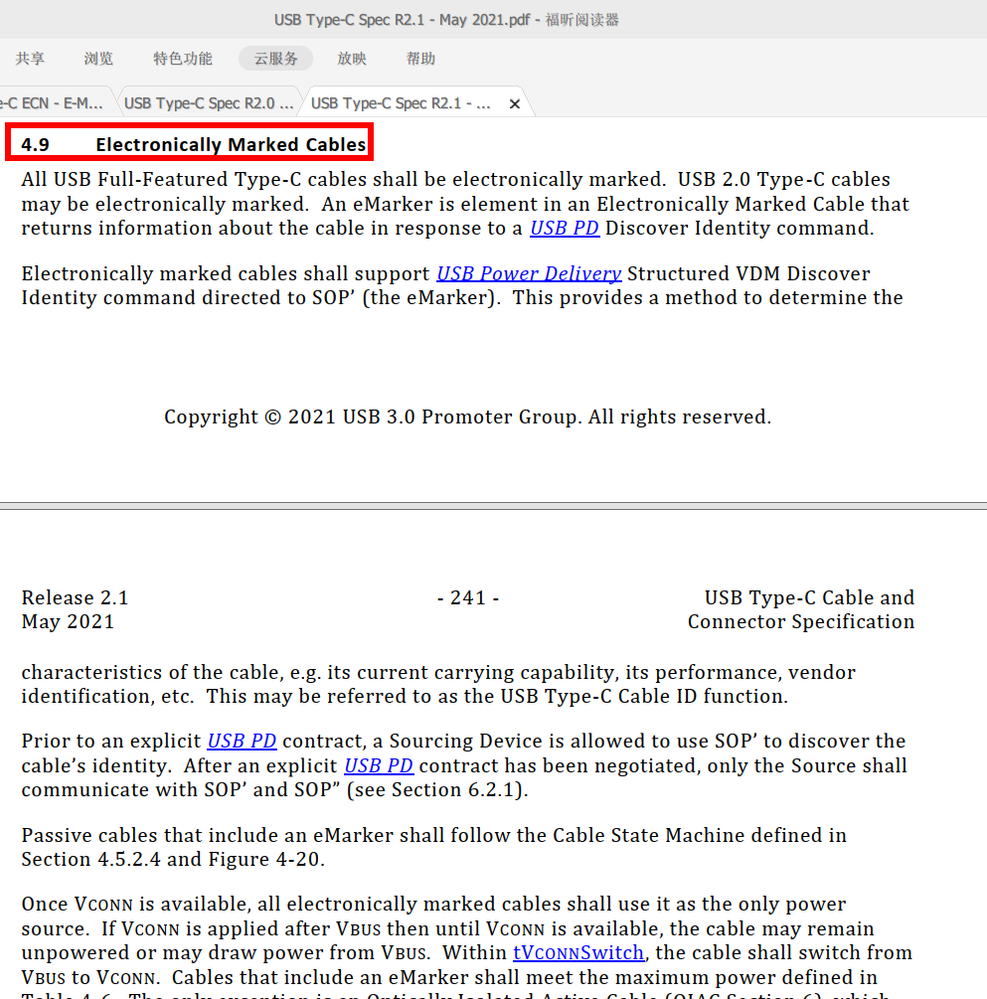Follow the tVCONNSwitch link
Screen dimensions: 987x999
[579, 952]
